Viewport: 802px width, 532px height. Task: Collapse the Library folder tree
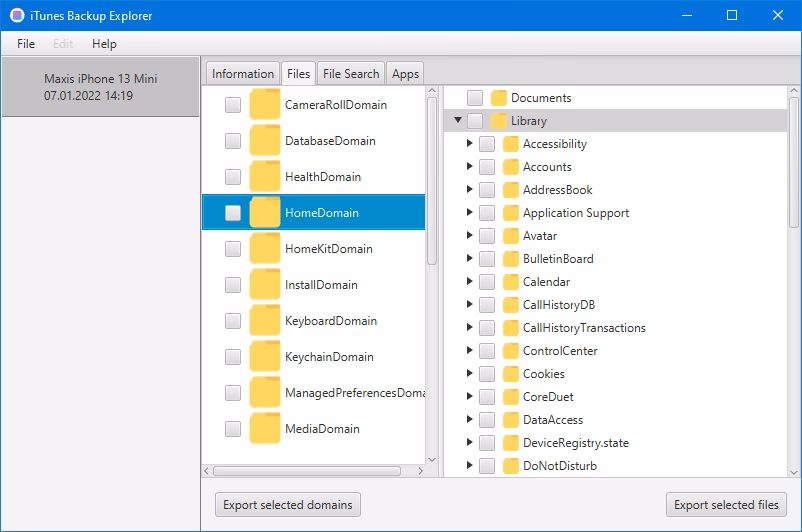458,121
